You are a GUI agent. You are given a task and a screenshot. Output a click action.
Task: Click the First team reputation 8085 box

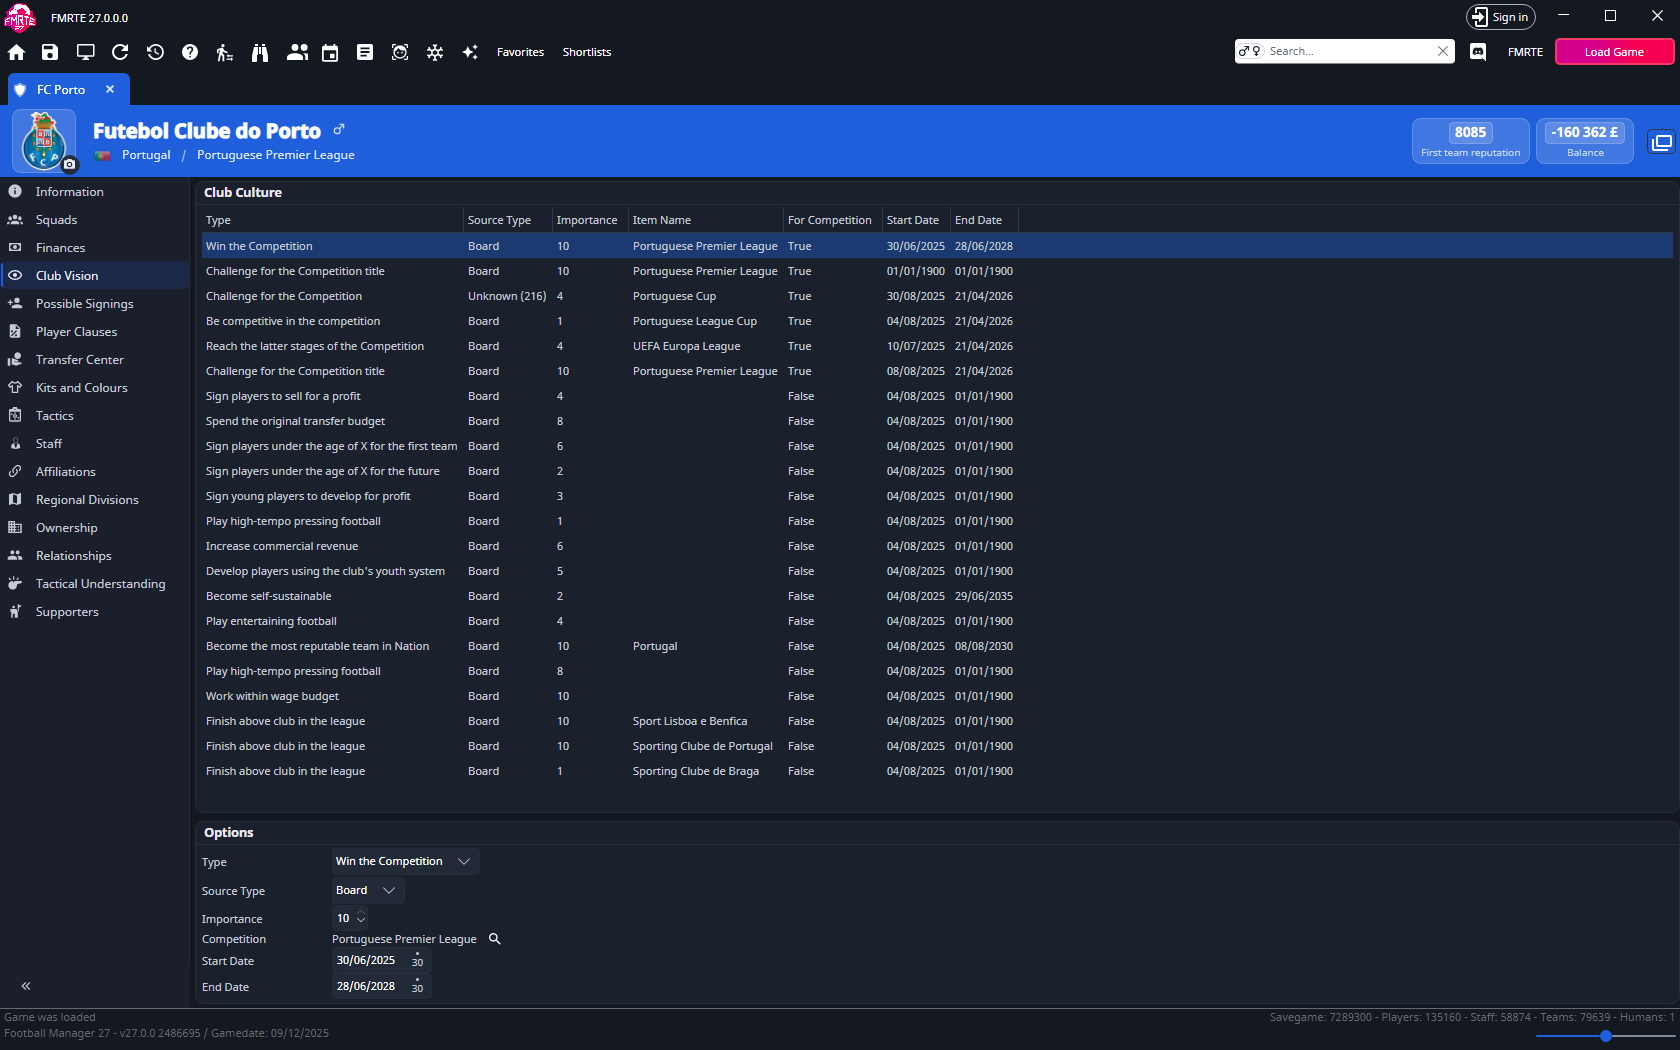[x=1470, y=141]
